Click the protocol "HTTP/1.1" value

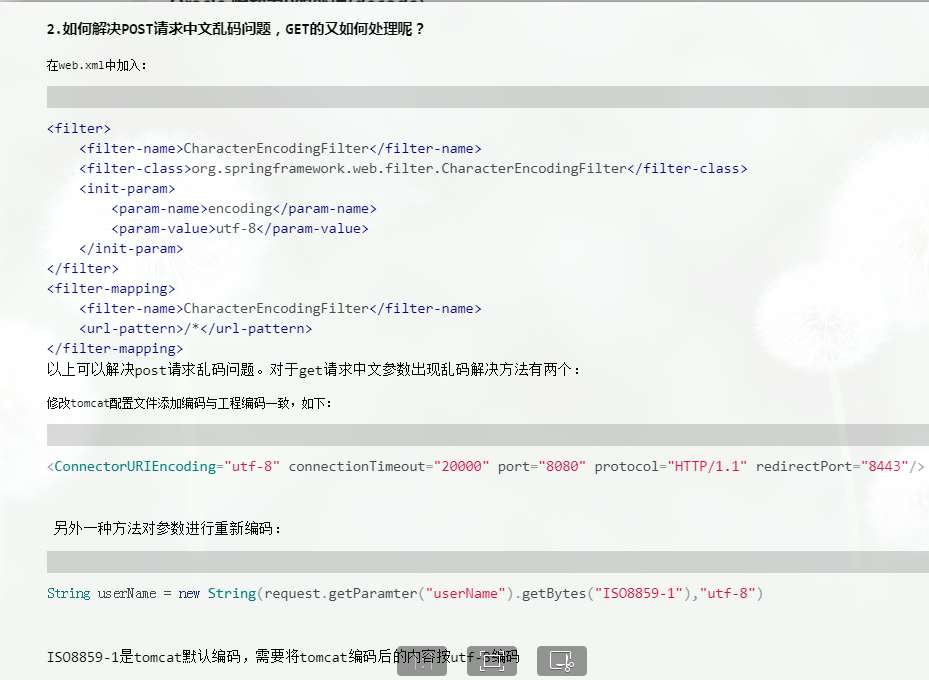click(707, 467)
